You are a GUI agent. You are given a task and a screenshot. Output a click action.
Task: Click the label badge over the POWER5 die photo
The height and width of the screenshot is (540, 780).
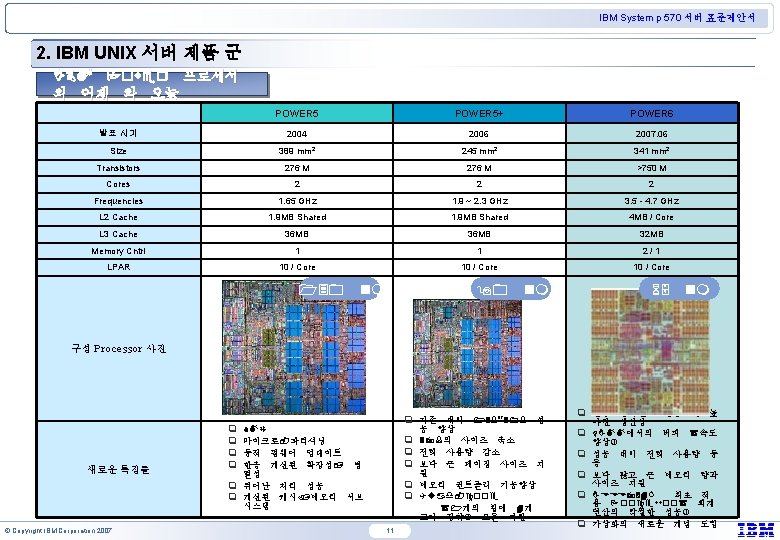(340, 289)
